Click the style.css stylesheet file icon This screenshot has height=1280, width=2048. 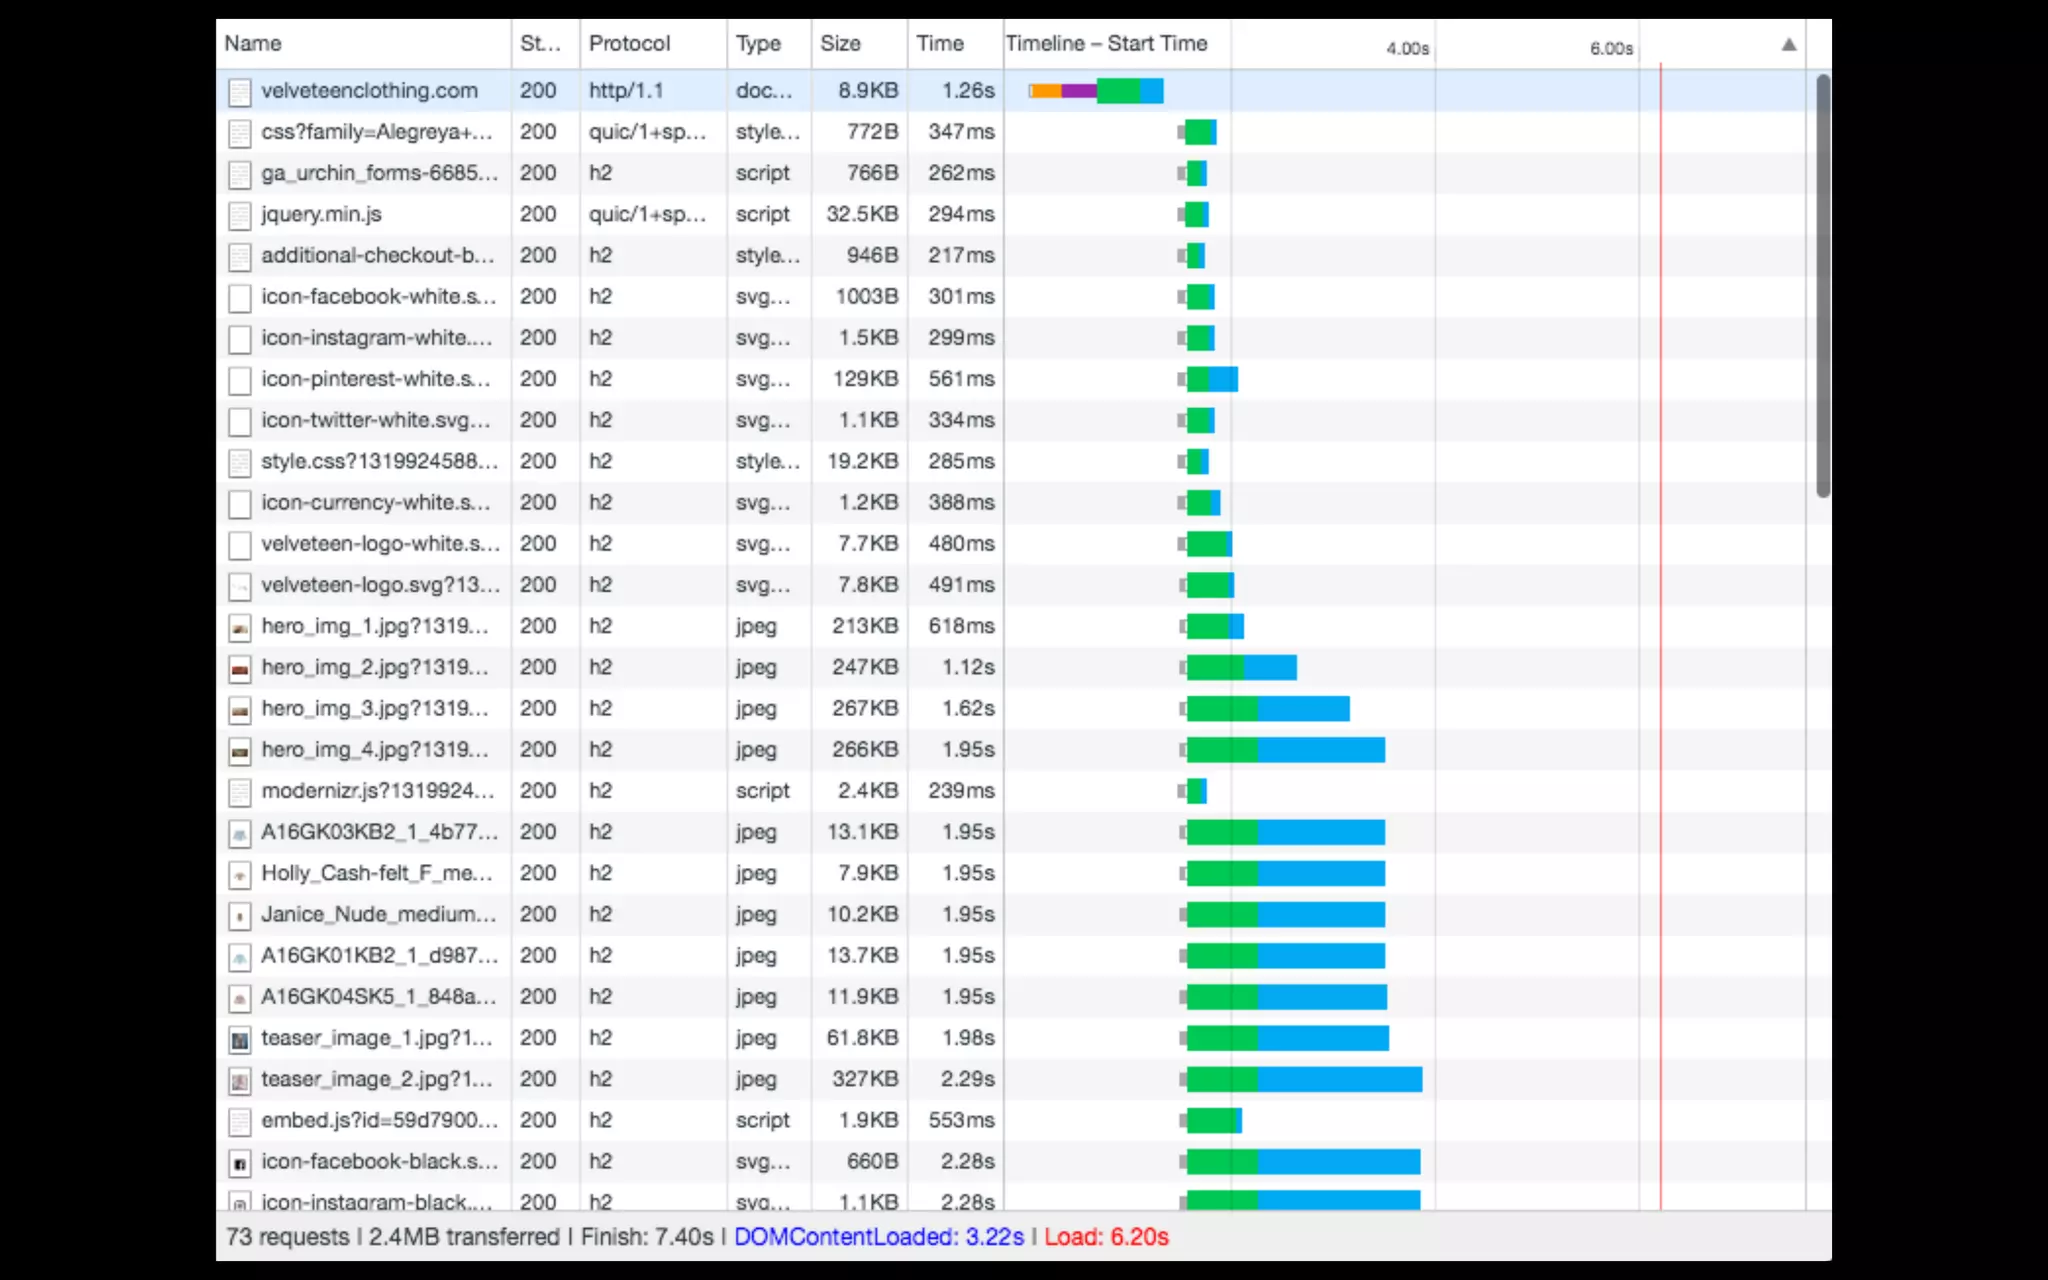[x=239, y=462]
